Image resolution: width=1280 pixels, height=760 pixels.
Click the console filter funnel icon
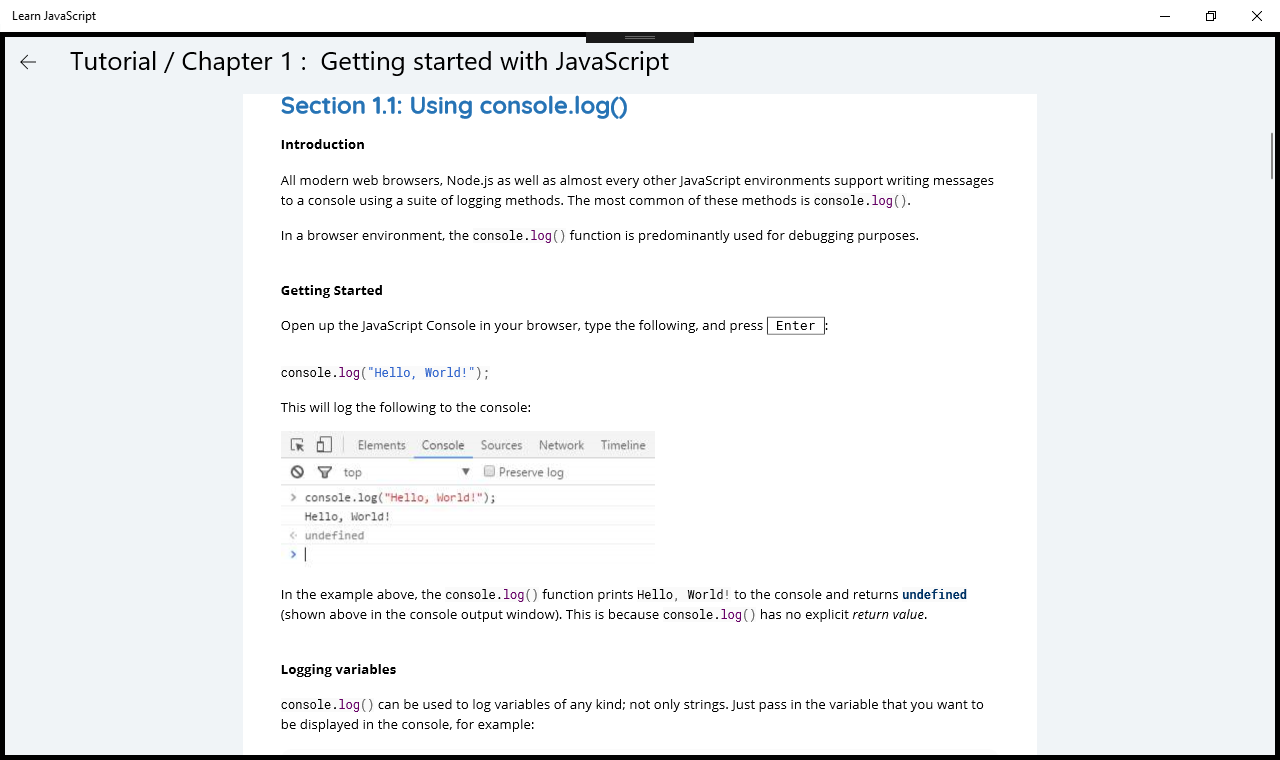click(324, 472)
